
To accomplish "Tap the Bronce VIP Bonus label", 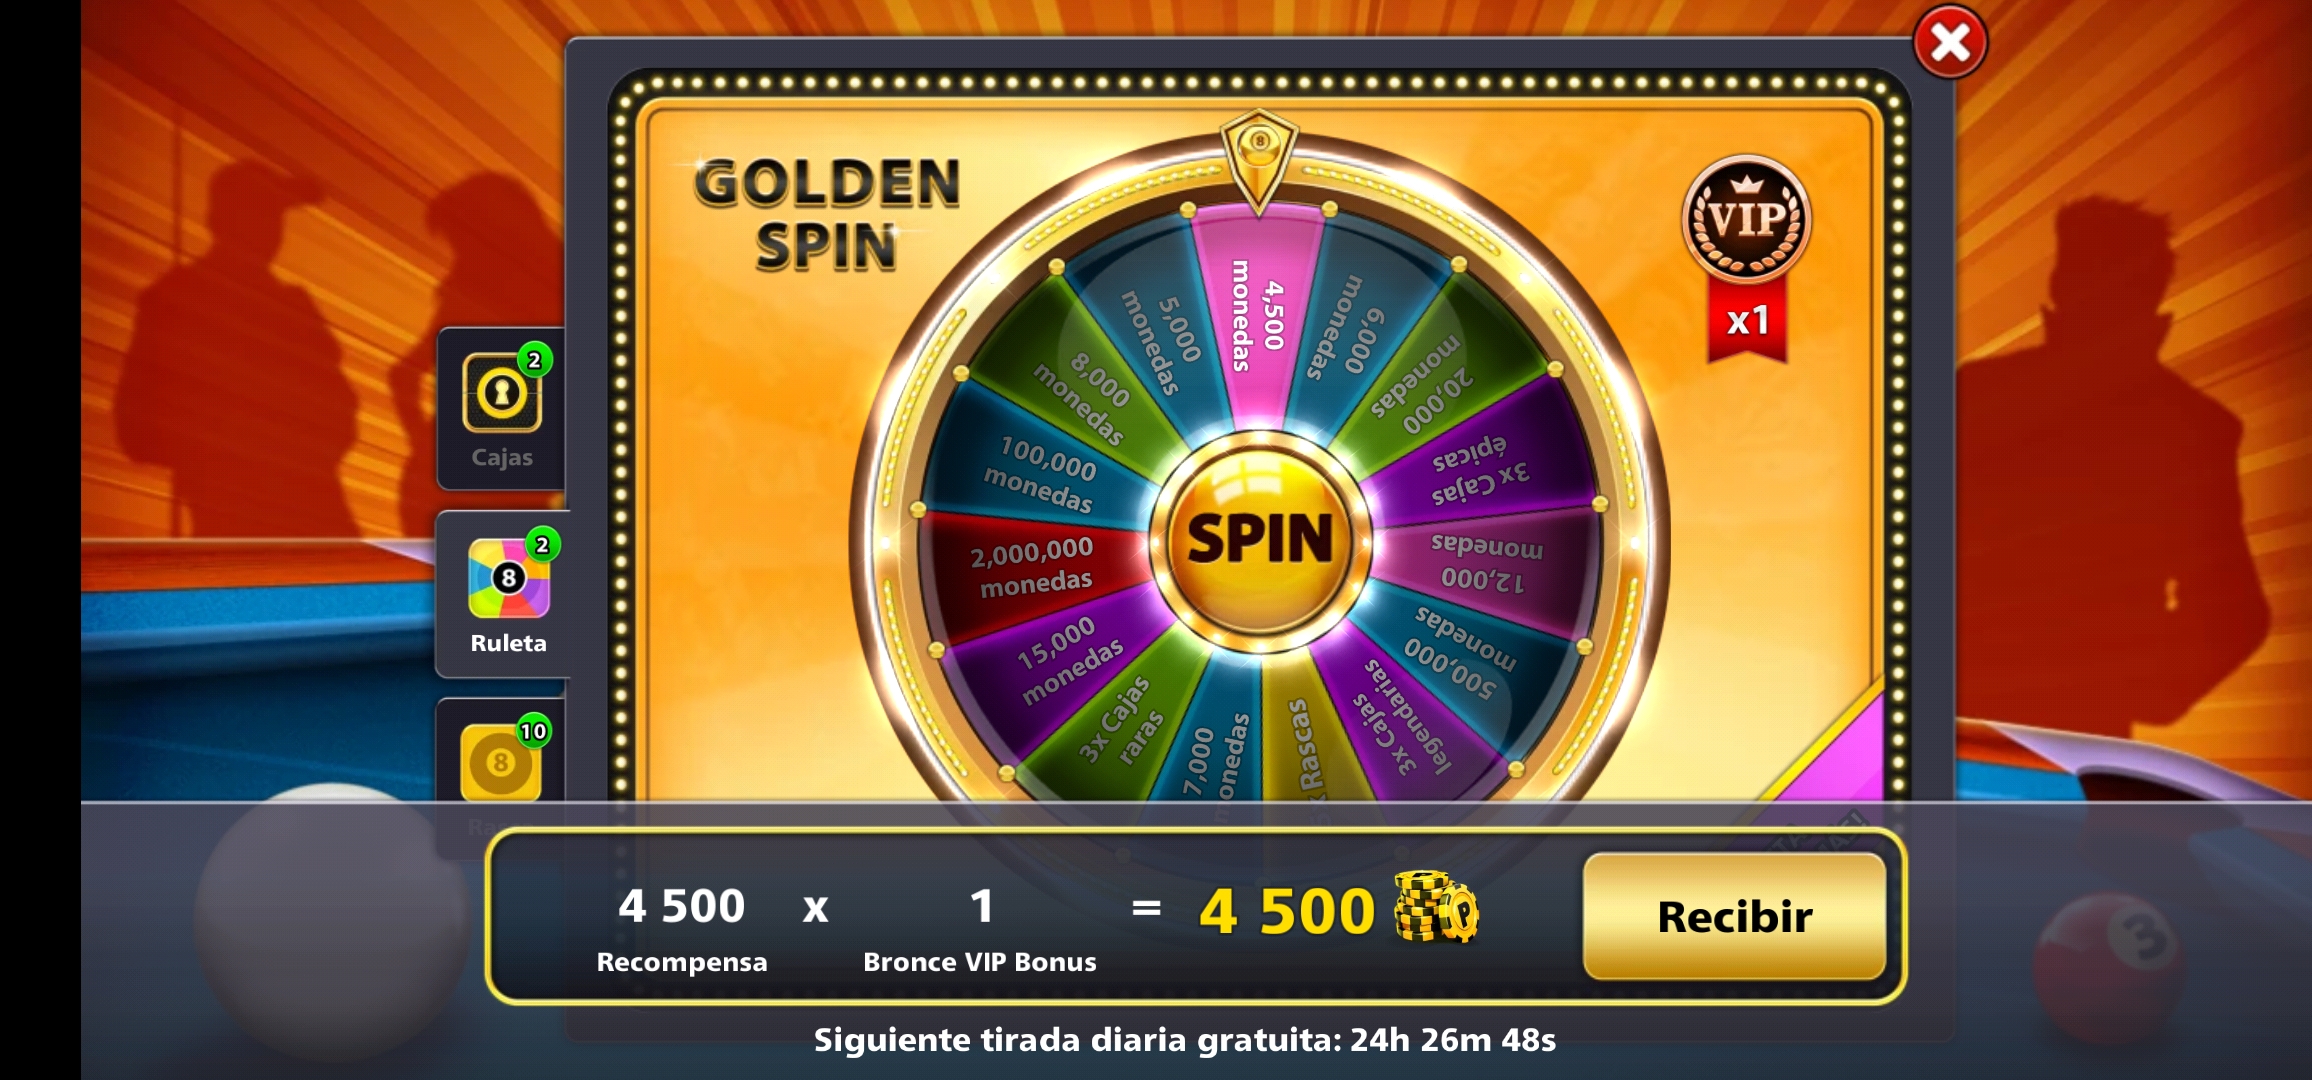I will [980, 962].
